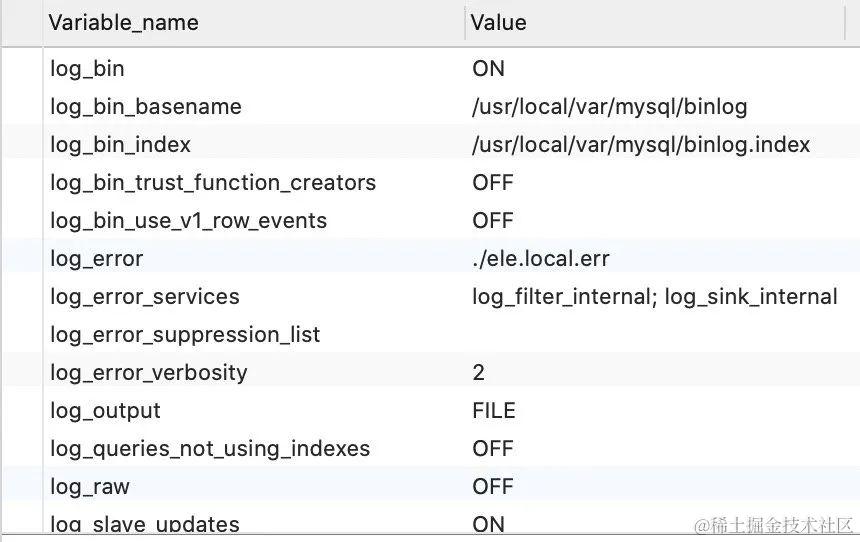Viewport: 860px width, 542px height.
Task: Select the log_bin_trust_function_creators variable
Action: pos(213,183)
